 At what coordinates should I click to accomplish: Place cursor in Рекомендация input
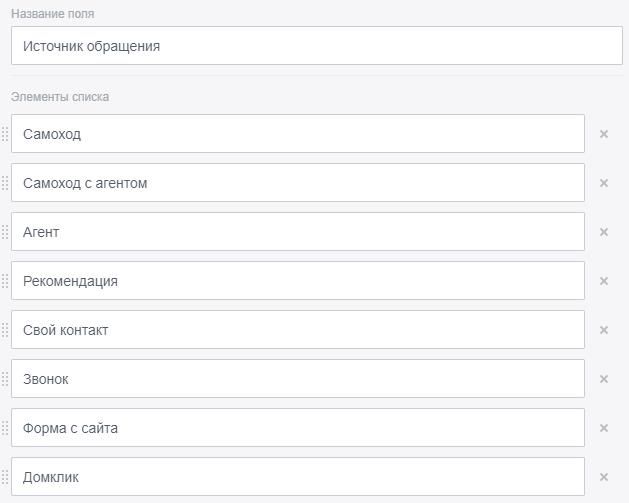298,281
